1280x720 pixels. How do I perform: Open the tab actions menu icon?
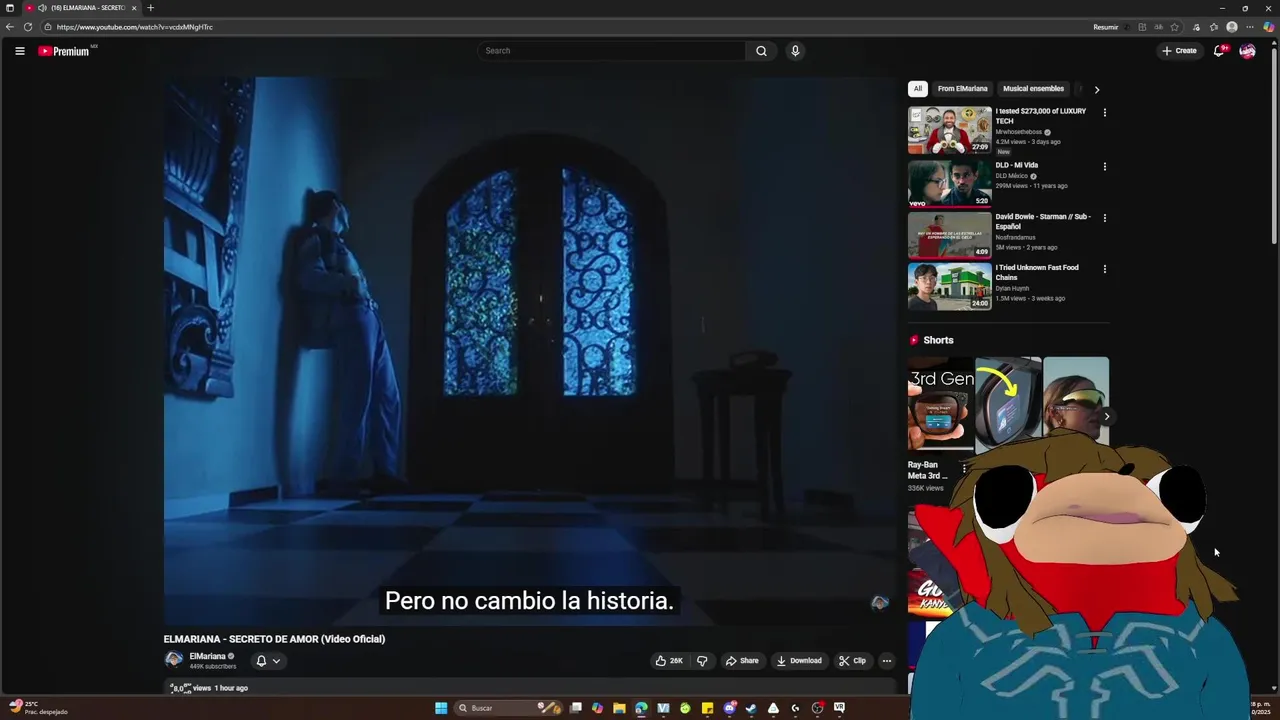(x=10, y=8)
